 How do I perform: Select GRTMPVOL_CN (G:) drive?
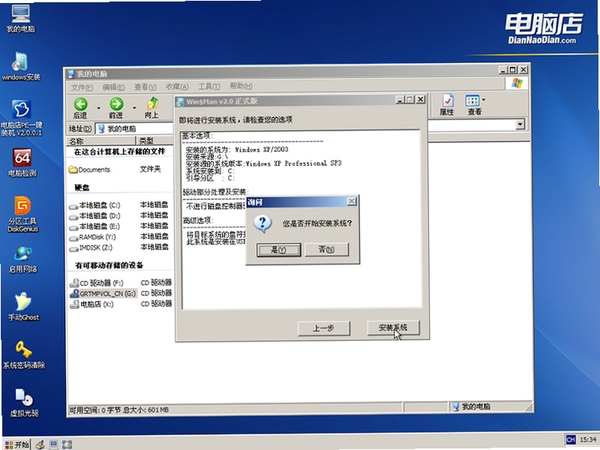coord(103,294)
